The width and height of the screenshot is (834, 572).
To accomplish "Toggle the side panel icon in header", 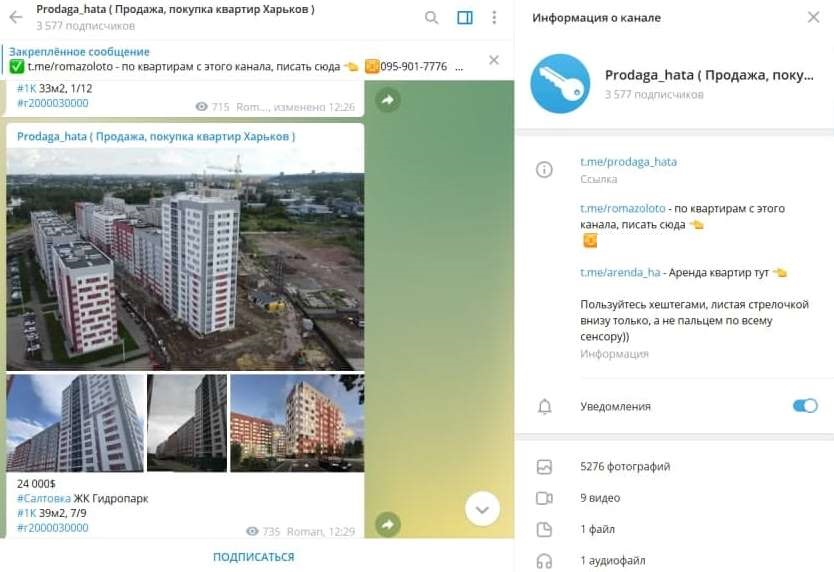I will point(465,18).
